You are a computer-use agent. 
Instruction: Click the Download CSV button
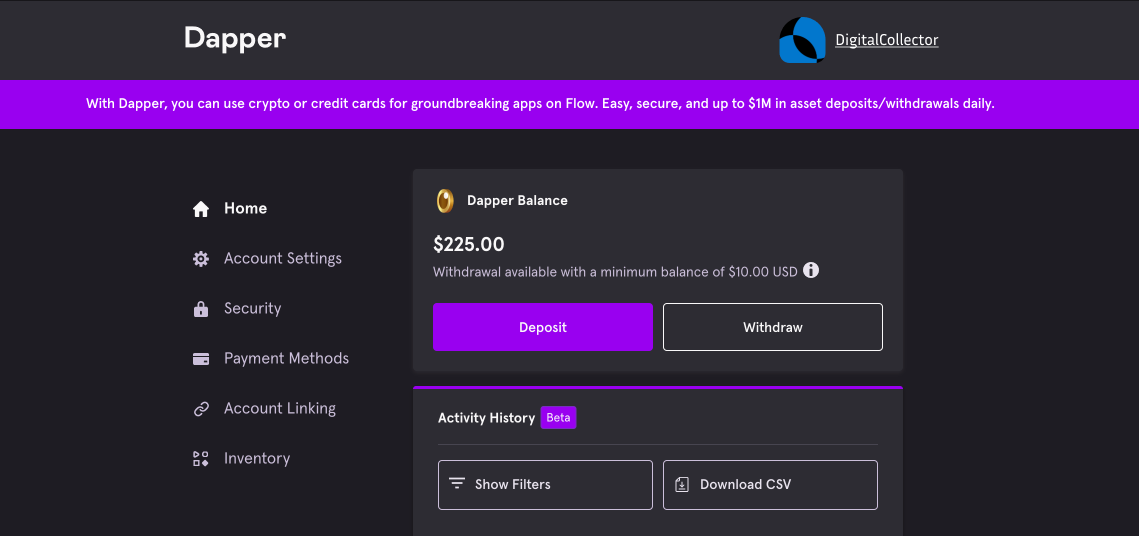click(770, 484)
